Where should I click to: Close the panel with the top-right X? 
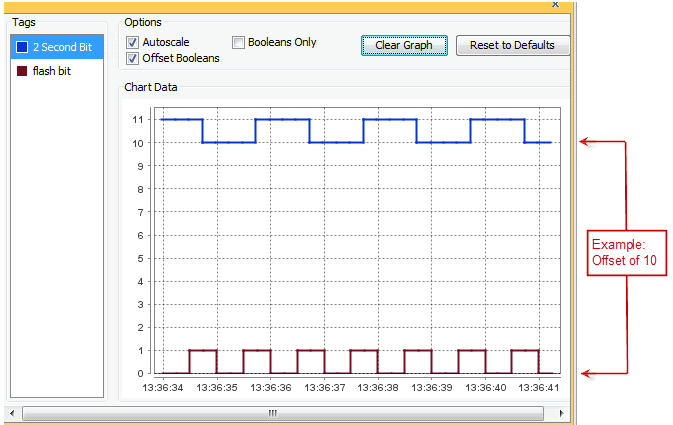click(555, 5)
